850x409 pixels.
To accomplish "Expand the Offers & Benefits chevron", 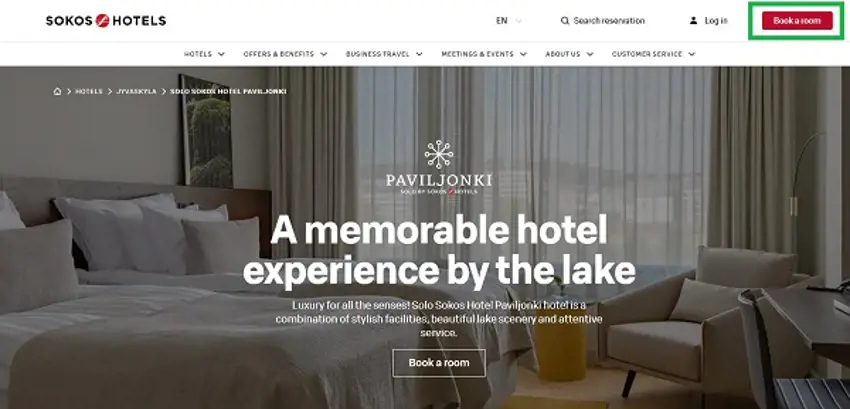I will pyautogui.click(x=324, y=54).
